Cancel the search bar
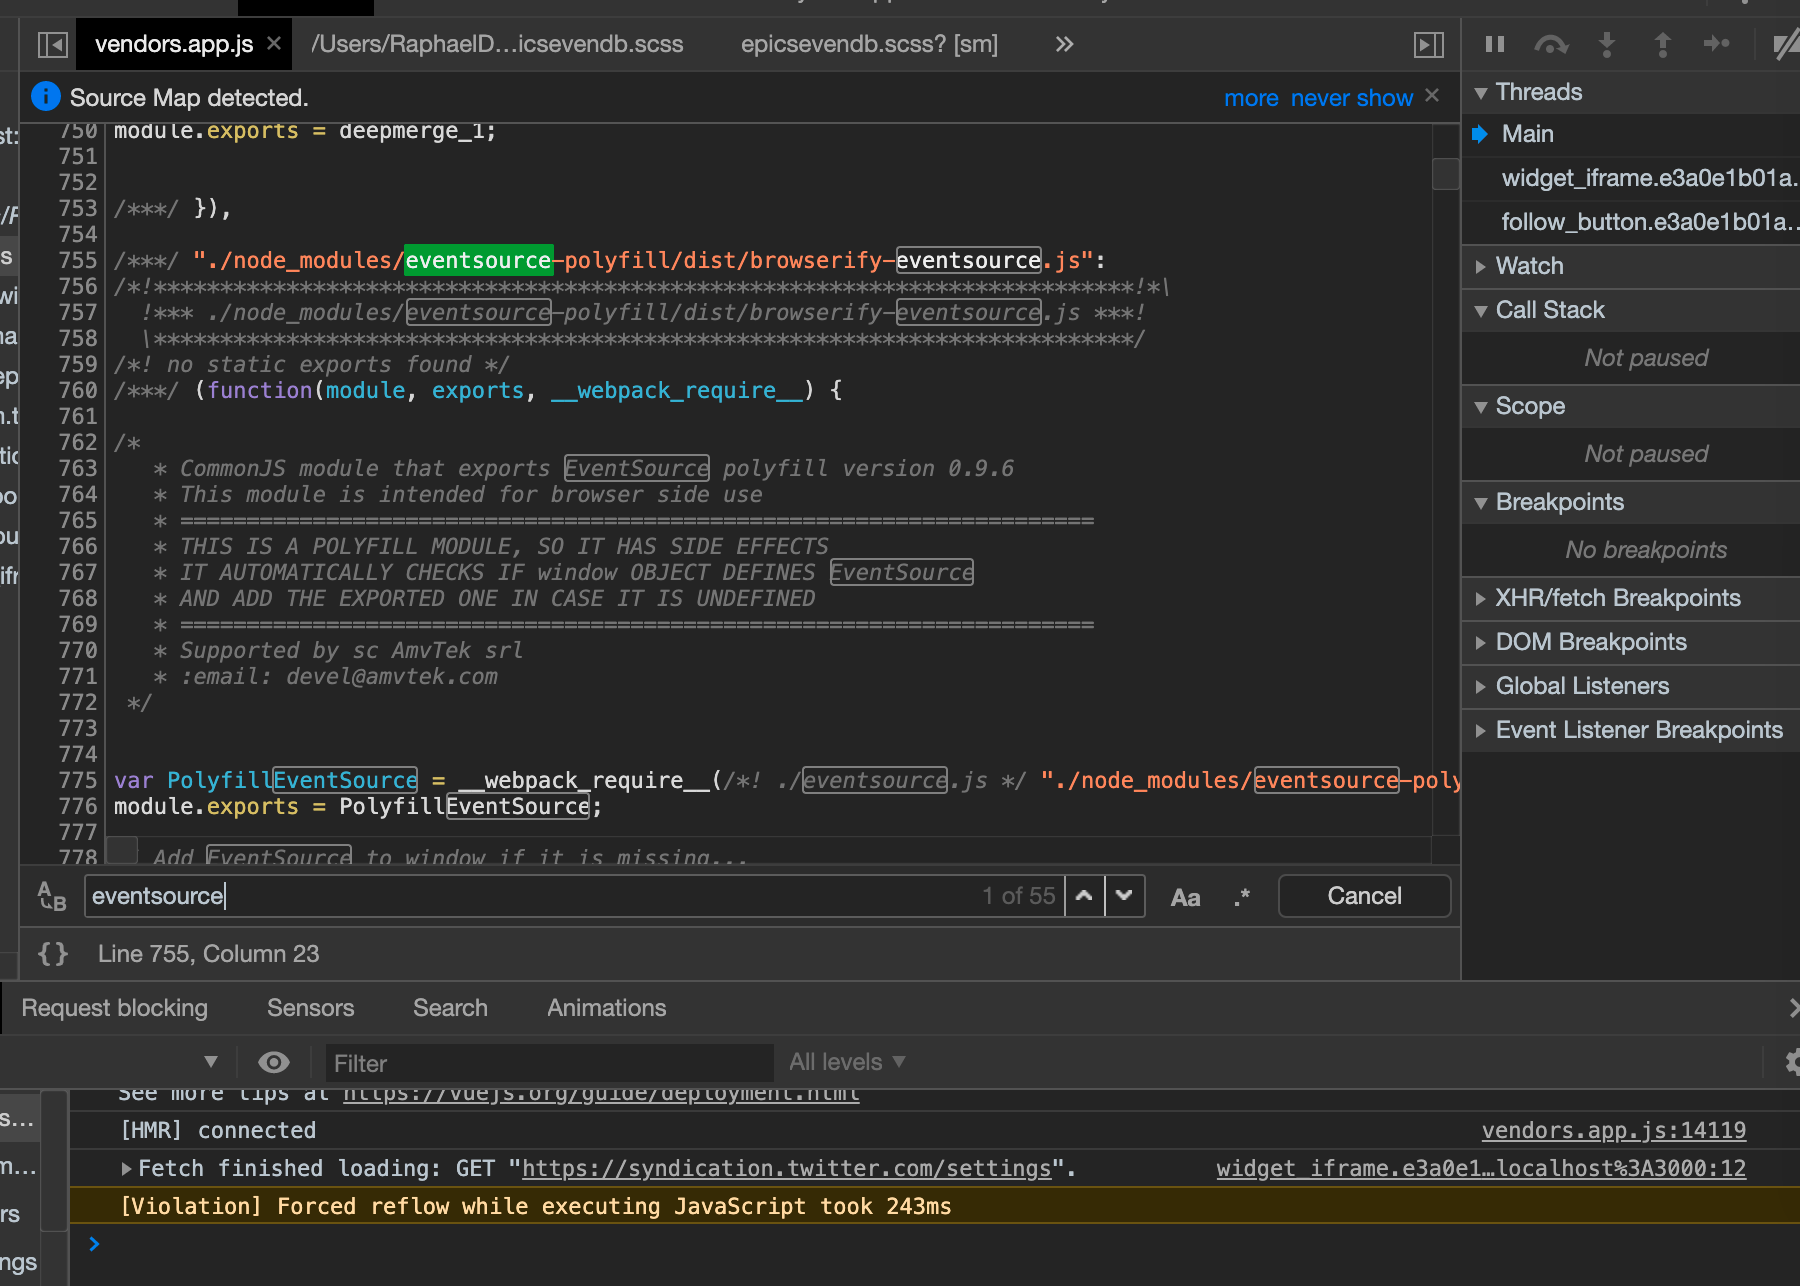This screenshot has width=1800, height=1286. 1364,896
